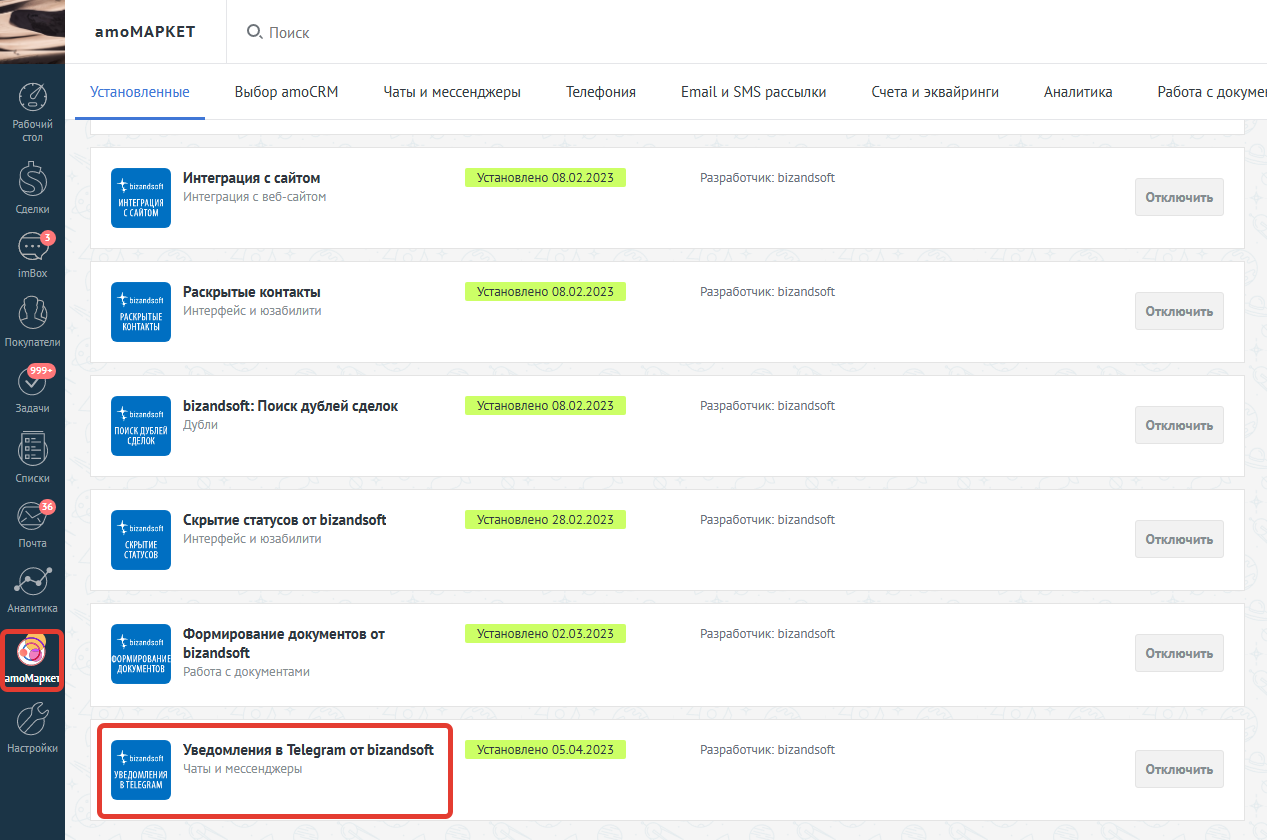This screenshot has width=1267, height=840.
Task: Go to Покупатели in the sidebar
Action: [x=32, y=322]
